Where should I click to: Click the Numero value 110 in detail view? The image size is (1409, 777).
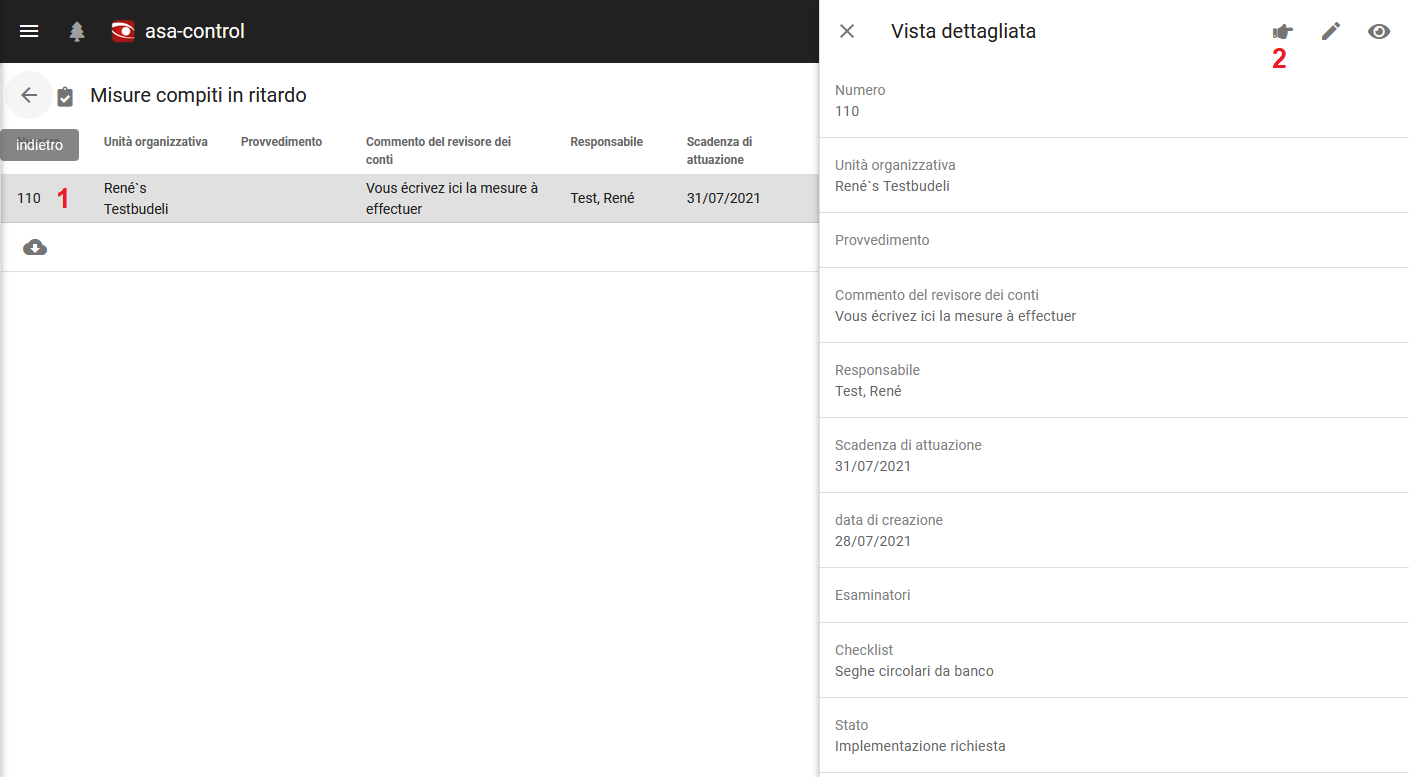[847, 111]
